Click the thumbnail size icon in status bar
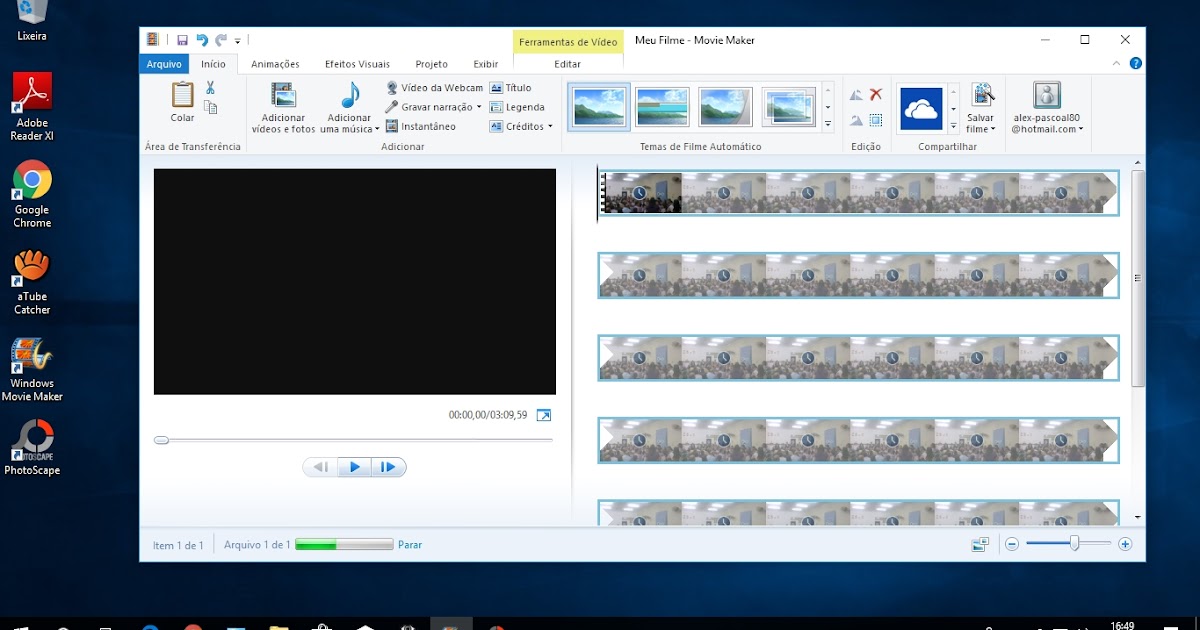Image resolution: width=1200 pixels, height=630 pixels. [980, 544]
